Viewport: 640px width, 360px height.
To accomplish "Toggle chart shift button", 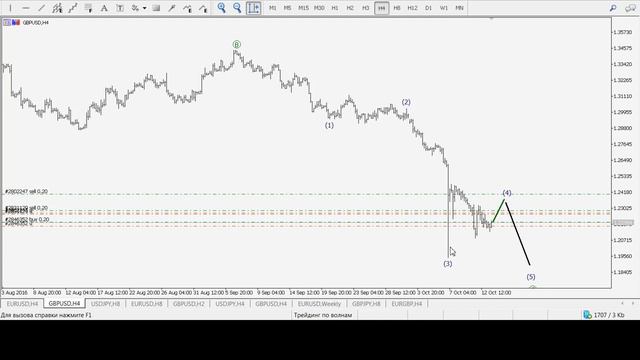I will [x=253, y=8].
